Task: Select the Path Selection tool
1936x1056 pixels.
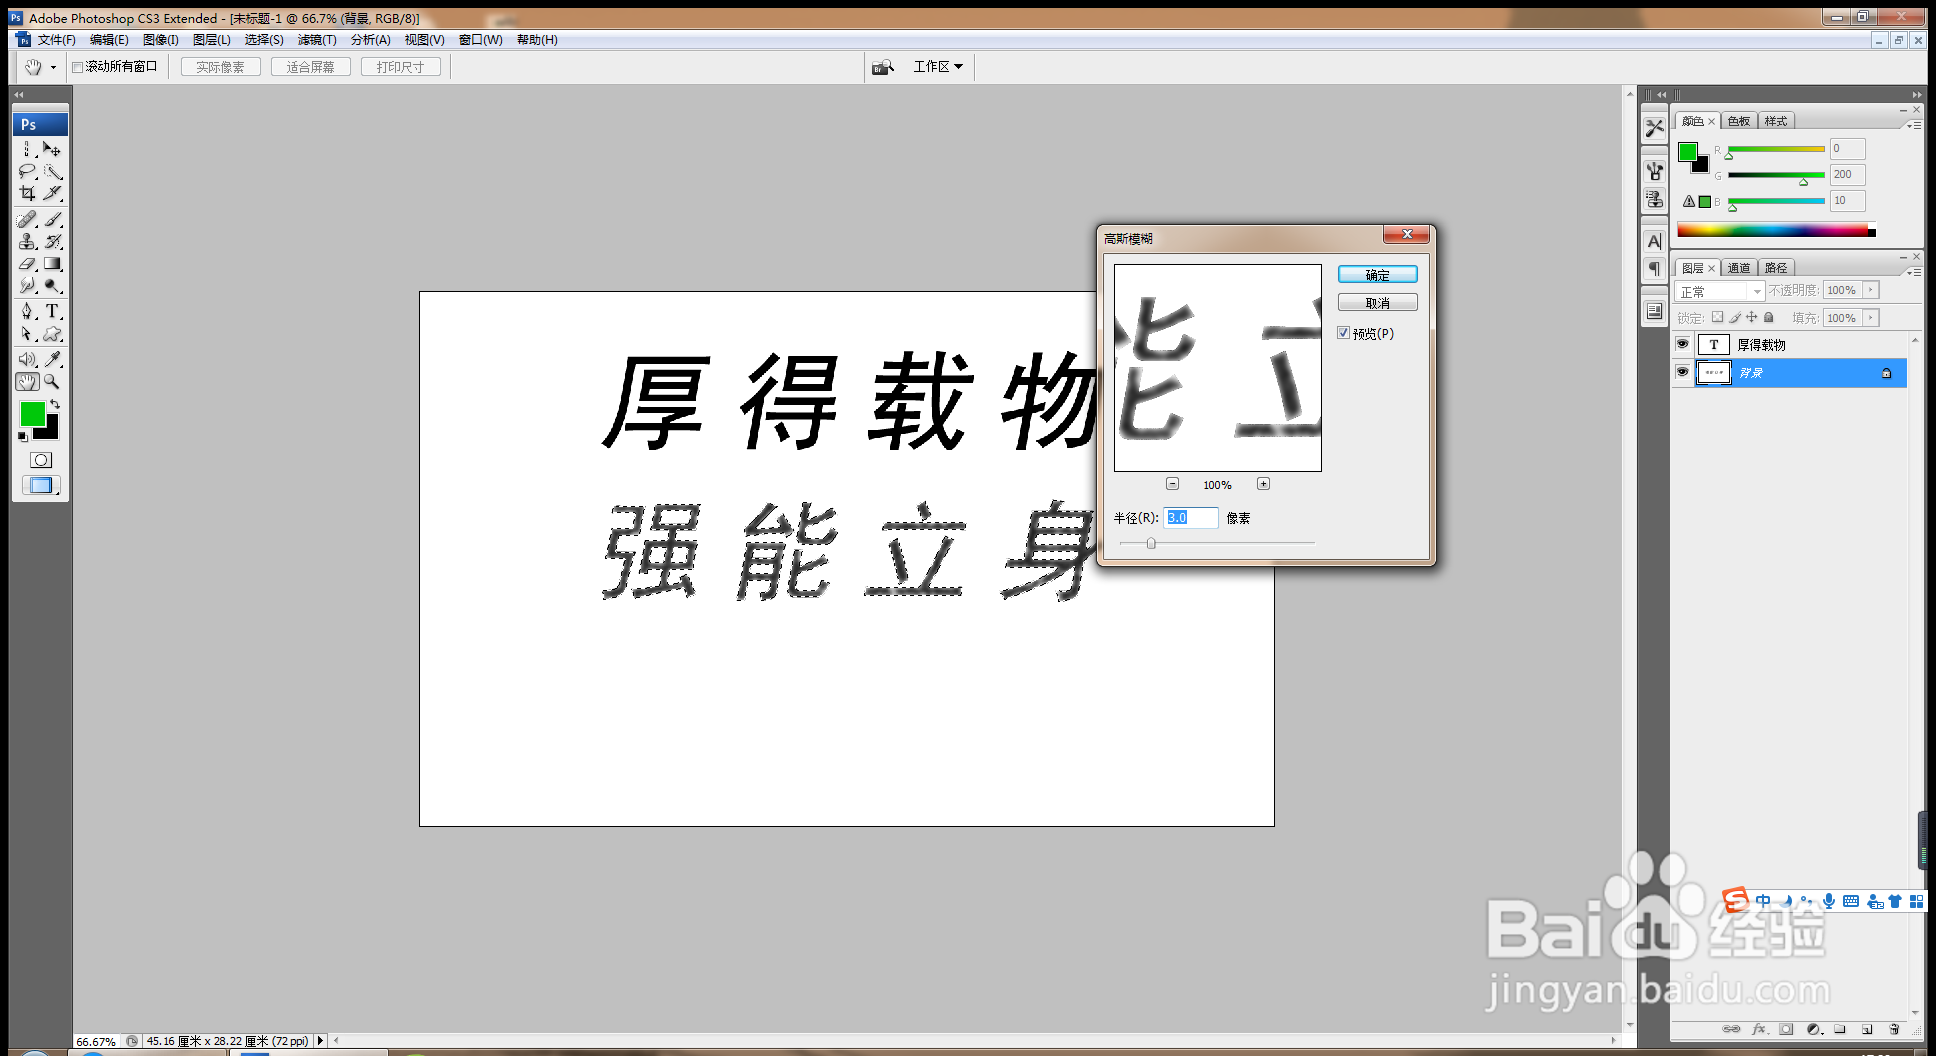Action: 28,334
